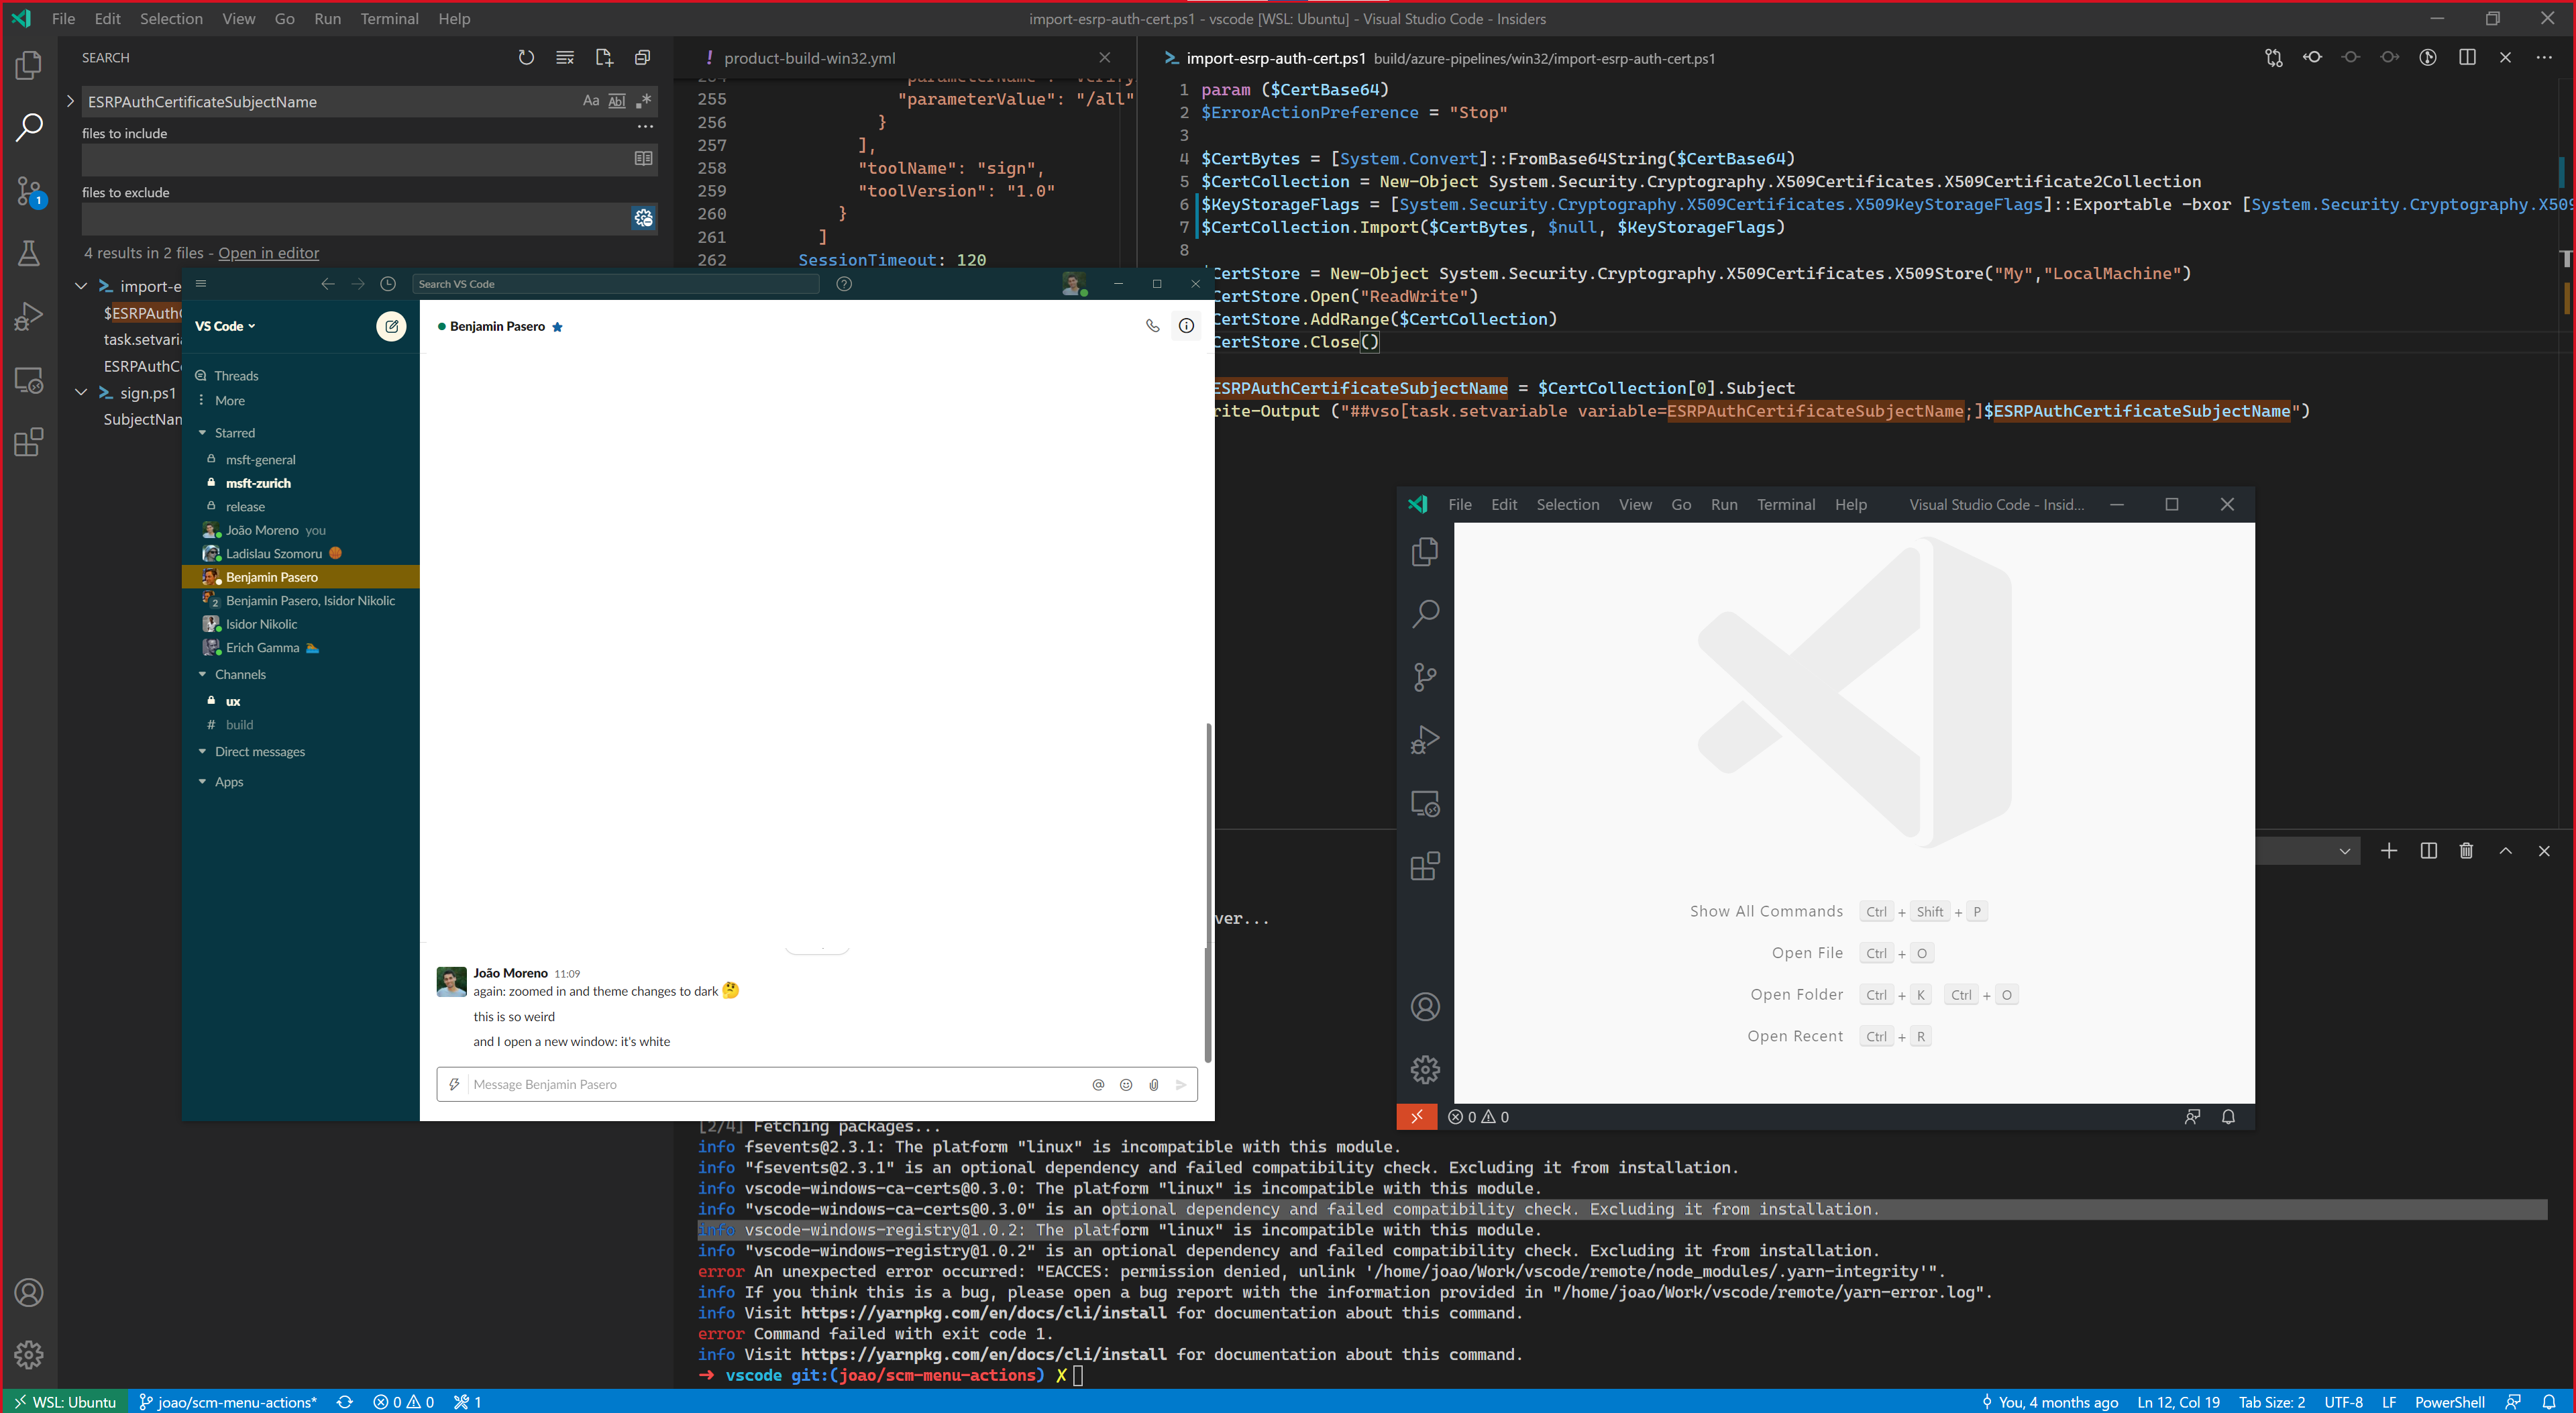Open the Terminal menu
Screen dimensions: 2576x1413
pos(389,18)
